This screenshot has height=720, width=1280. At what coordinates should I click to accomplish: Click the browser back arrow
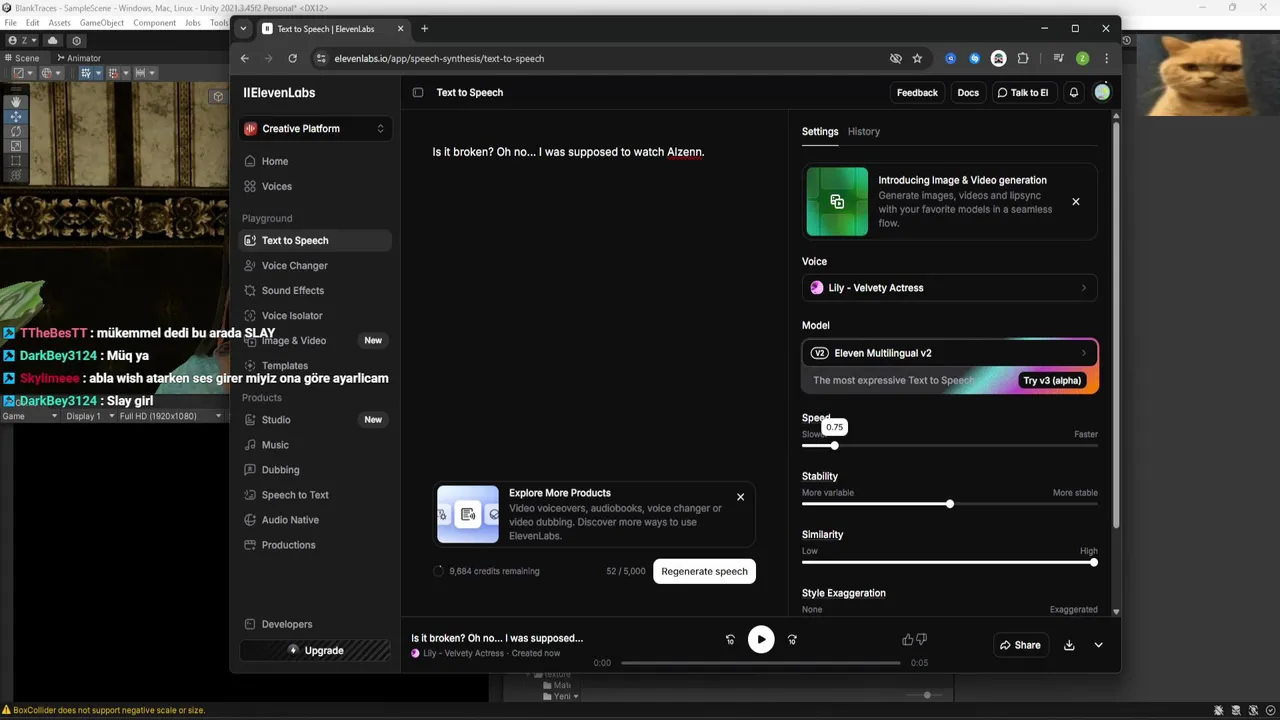click(245, 58)
